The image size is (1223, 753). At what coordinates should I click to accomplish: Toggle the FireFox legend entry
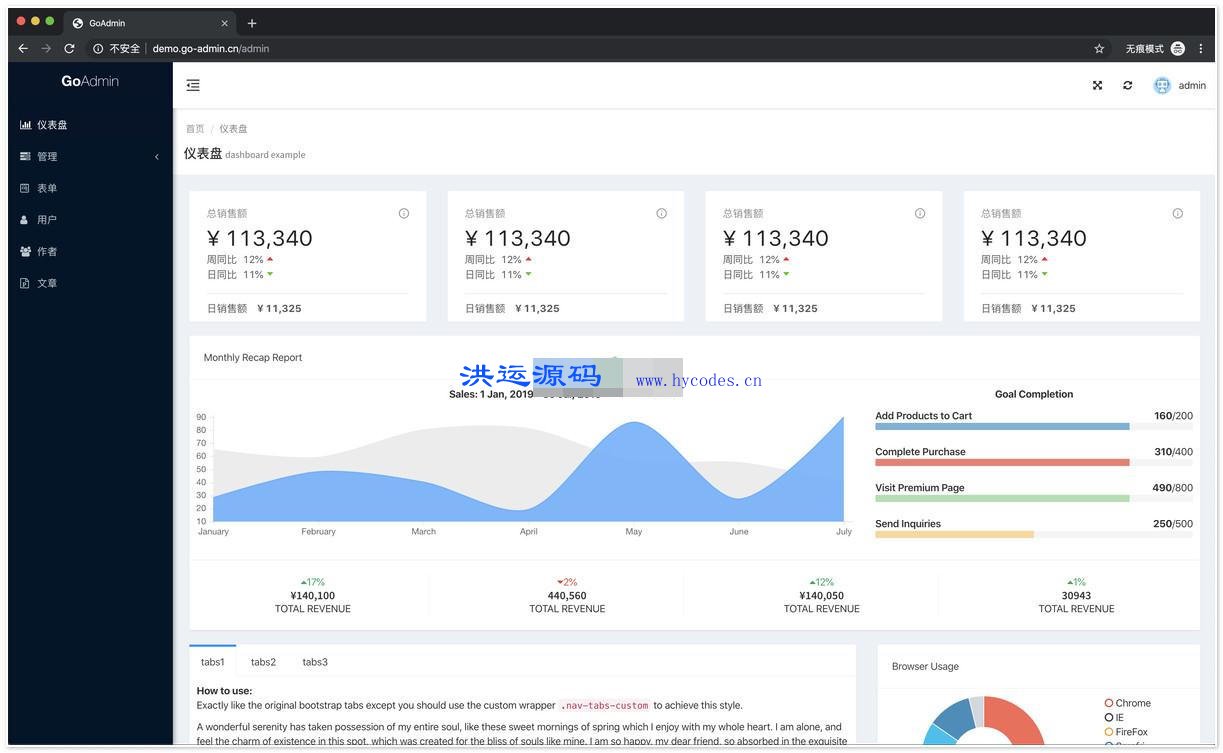(x=1126, y=732)
